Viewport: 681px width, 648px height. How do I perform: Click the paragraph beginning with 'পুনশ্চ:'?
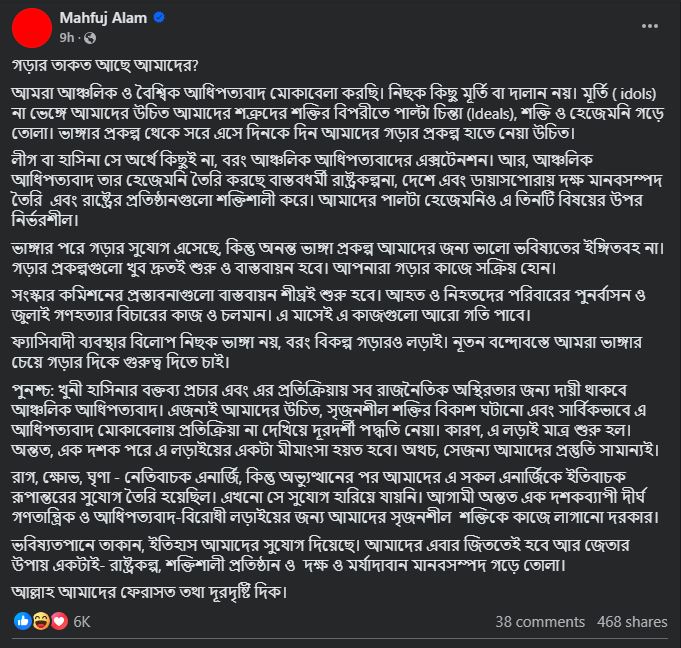click(x=336, y=420)
